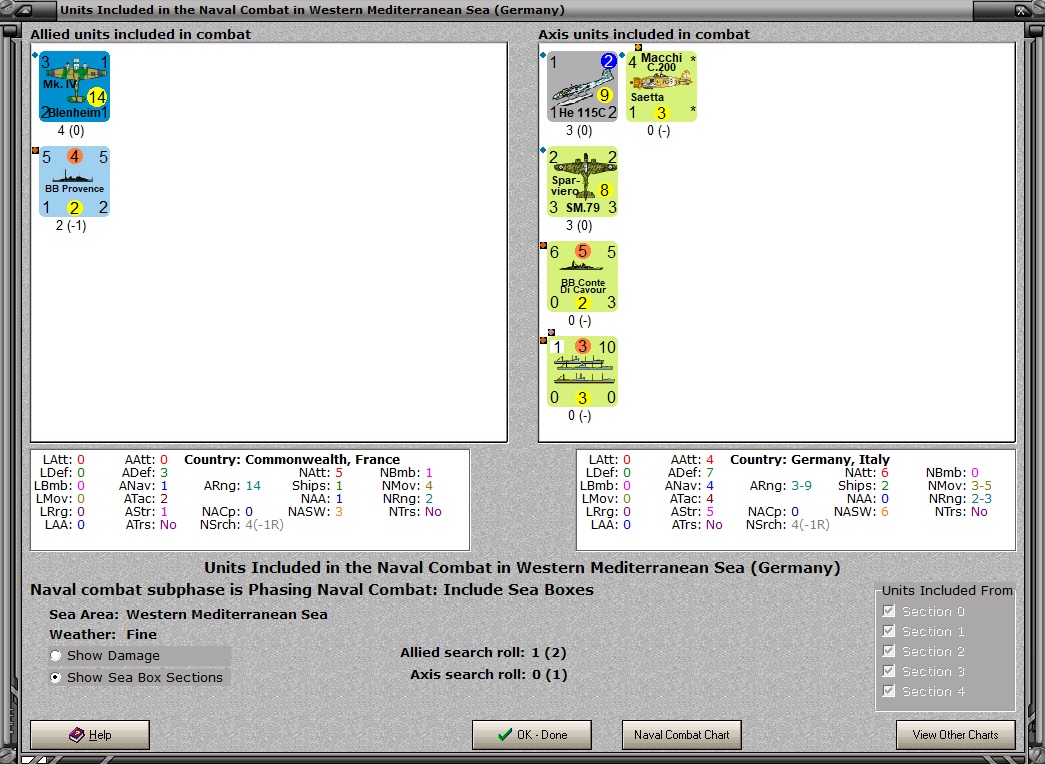This screenshot has width=1045, height=764.
Task: Select the Sparviero SM.79 bomber unit
Action: (x=582, y=181)
